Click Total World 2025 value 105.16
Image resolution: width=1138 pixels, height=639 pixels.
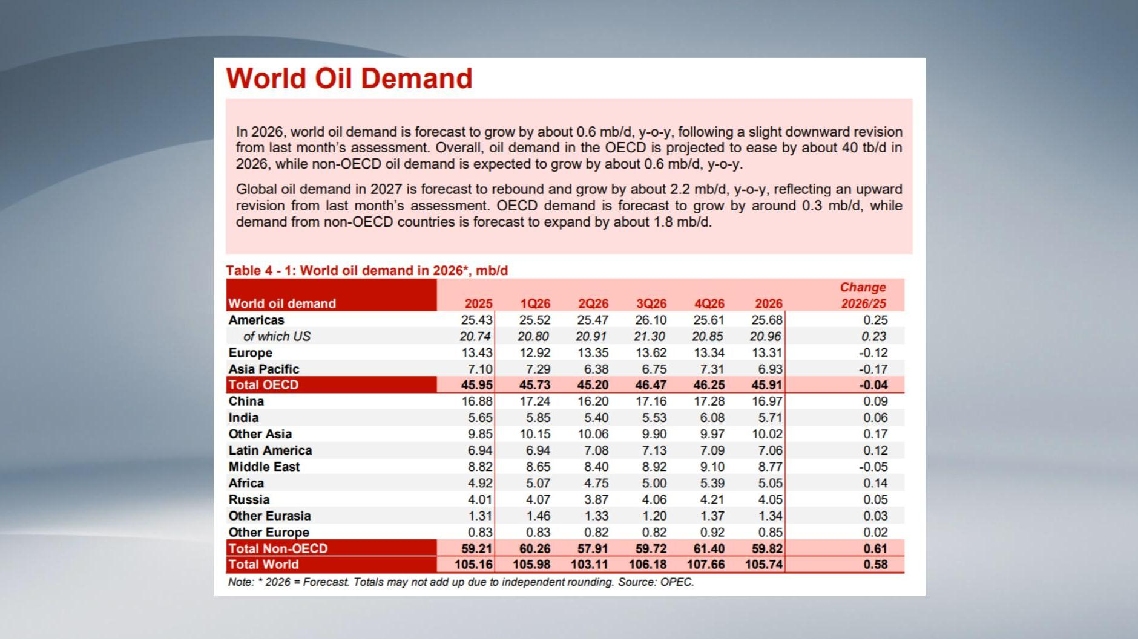pyautogui.click(x=474, y=564)
